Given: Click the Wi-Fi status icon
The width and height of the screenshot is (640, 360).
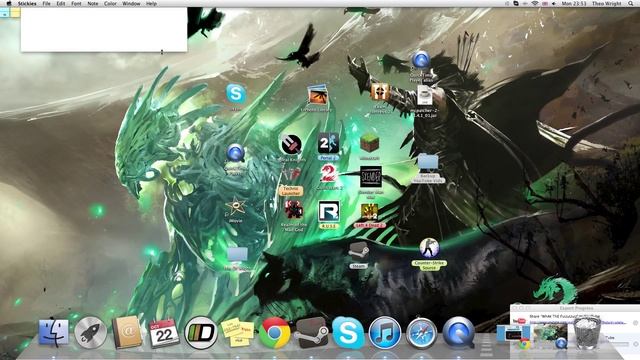Looking at the screenshot, I should [535, 4].
